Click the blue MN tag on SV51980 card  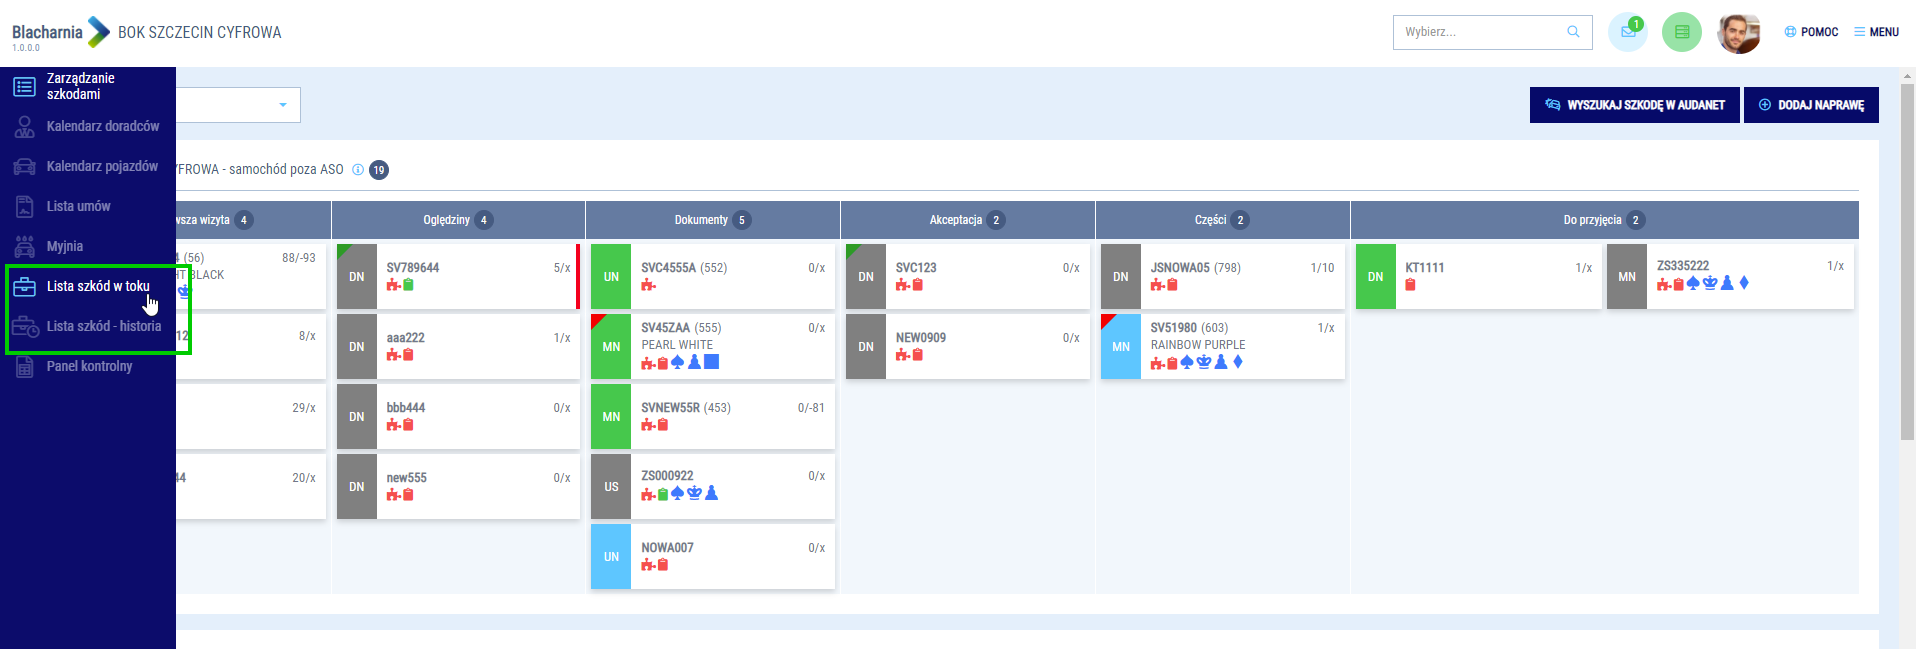(1120, 347)
